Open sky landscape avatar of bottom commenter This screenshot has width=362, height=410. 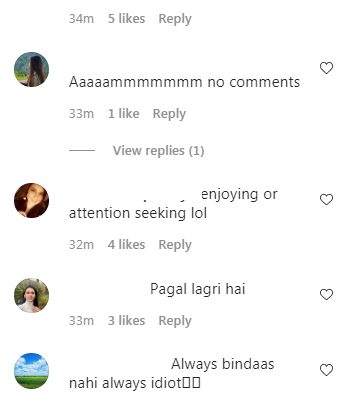pos(31,371)
